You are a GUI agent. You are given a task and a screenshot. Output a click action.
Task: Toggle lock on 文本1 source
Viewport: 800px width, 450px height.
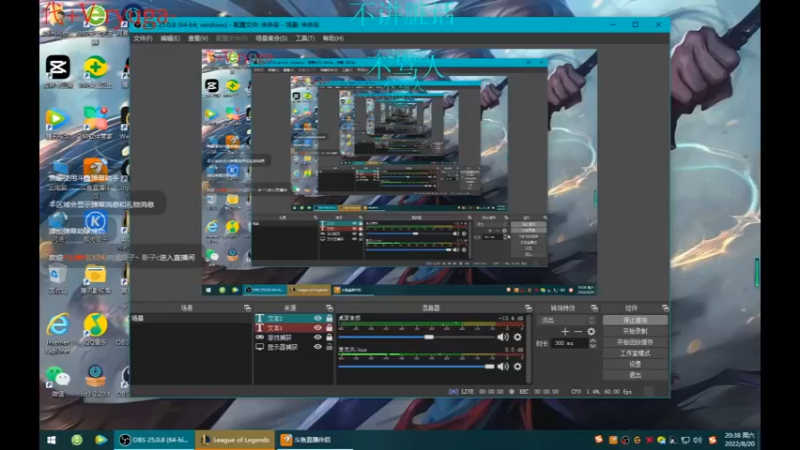(329, 328)
